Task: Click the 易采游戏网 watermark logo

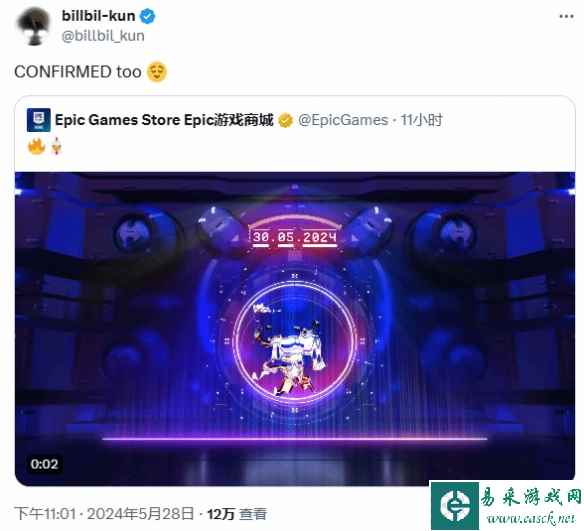Action: point(507,505)
